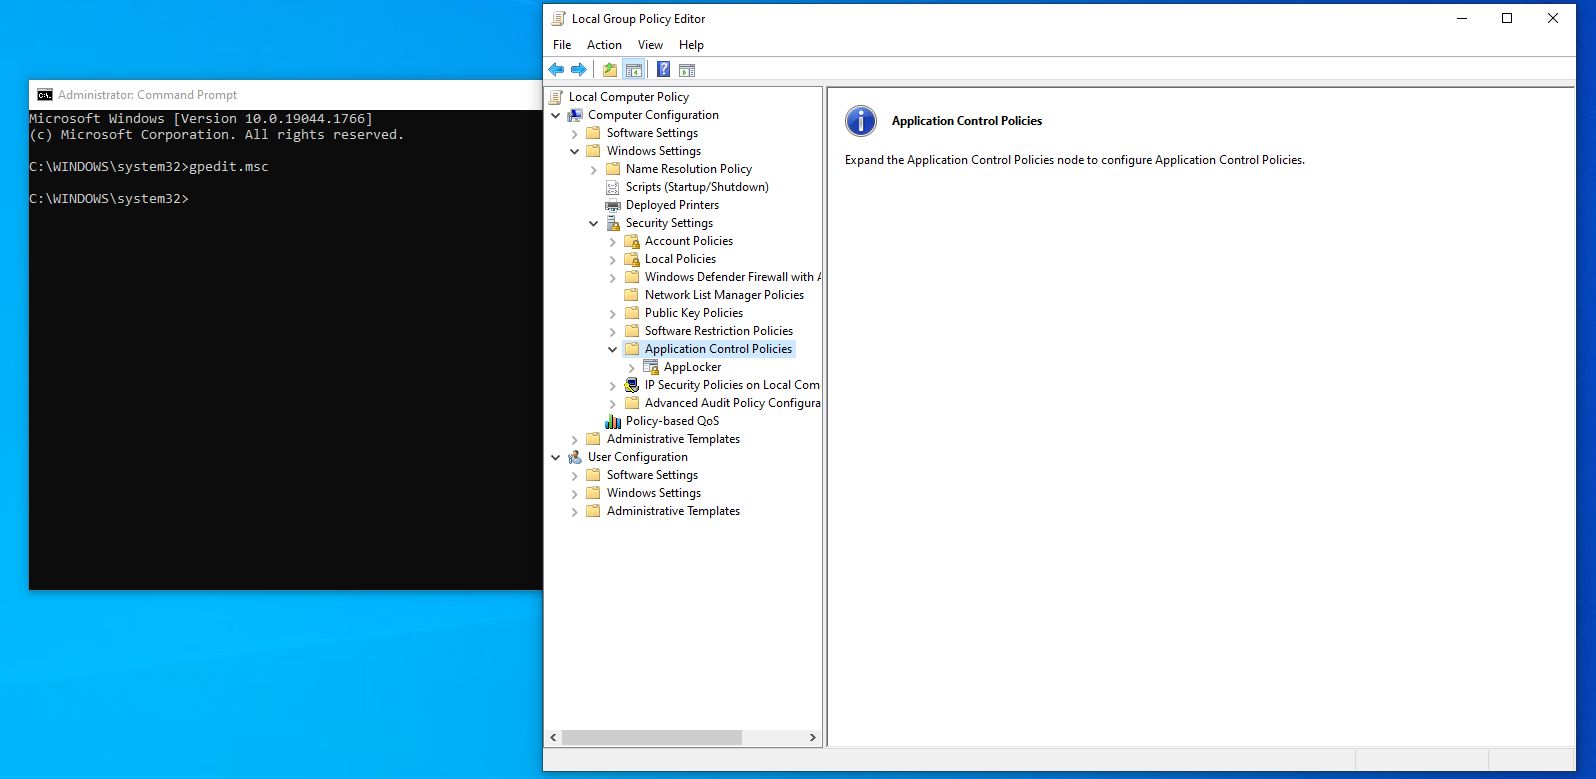Screen dimensions: 1596x779
Task: Open Help via the question mark icon
Action: [663, 70]
